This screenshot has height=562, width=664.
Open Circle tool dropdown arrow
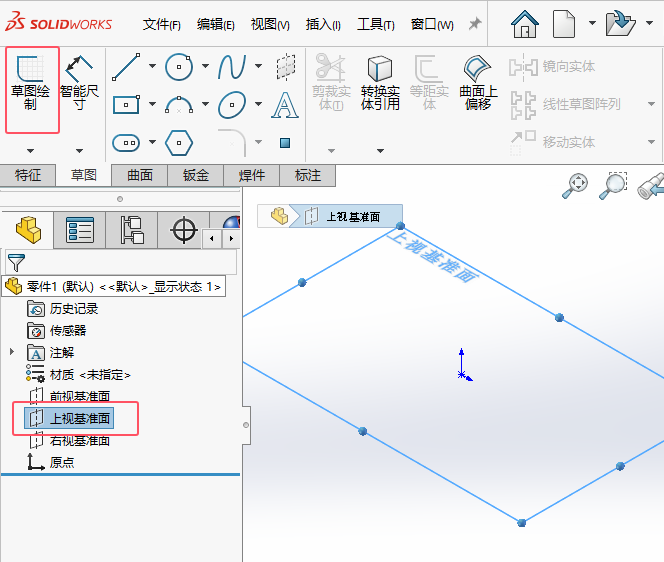[x=205, y=66]
